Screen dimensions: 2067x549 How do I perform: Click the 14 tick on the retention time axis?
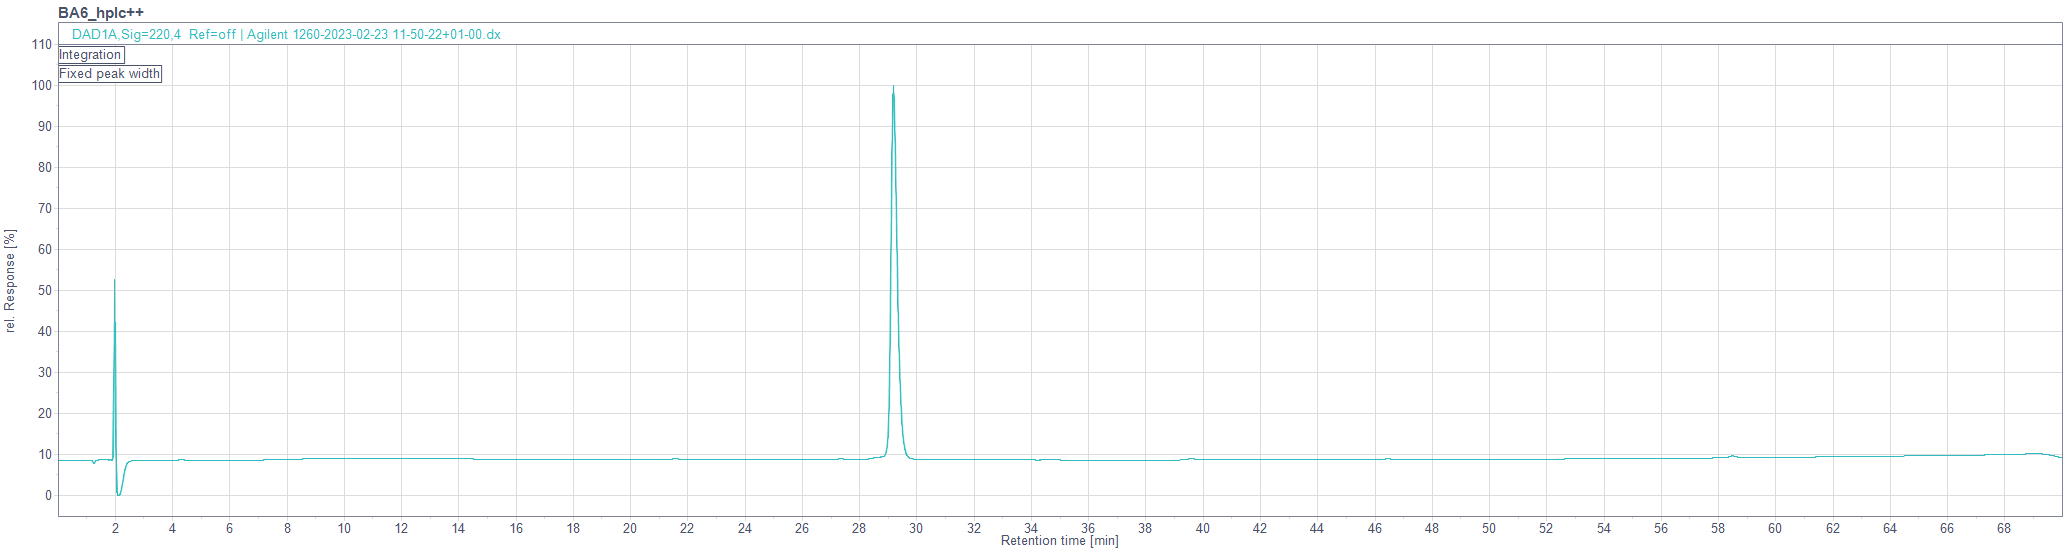458,528
